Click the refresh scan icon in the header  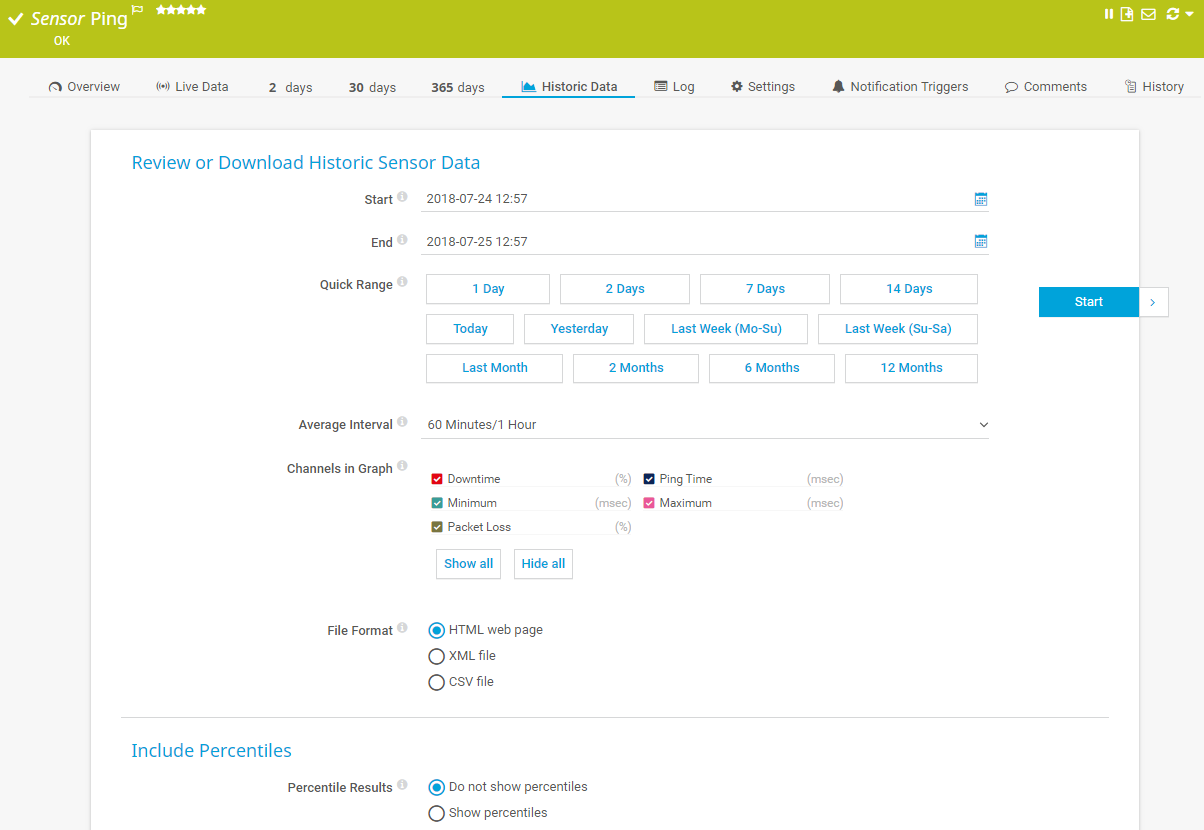(1172, 14)
